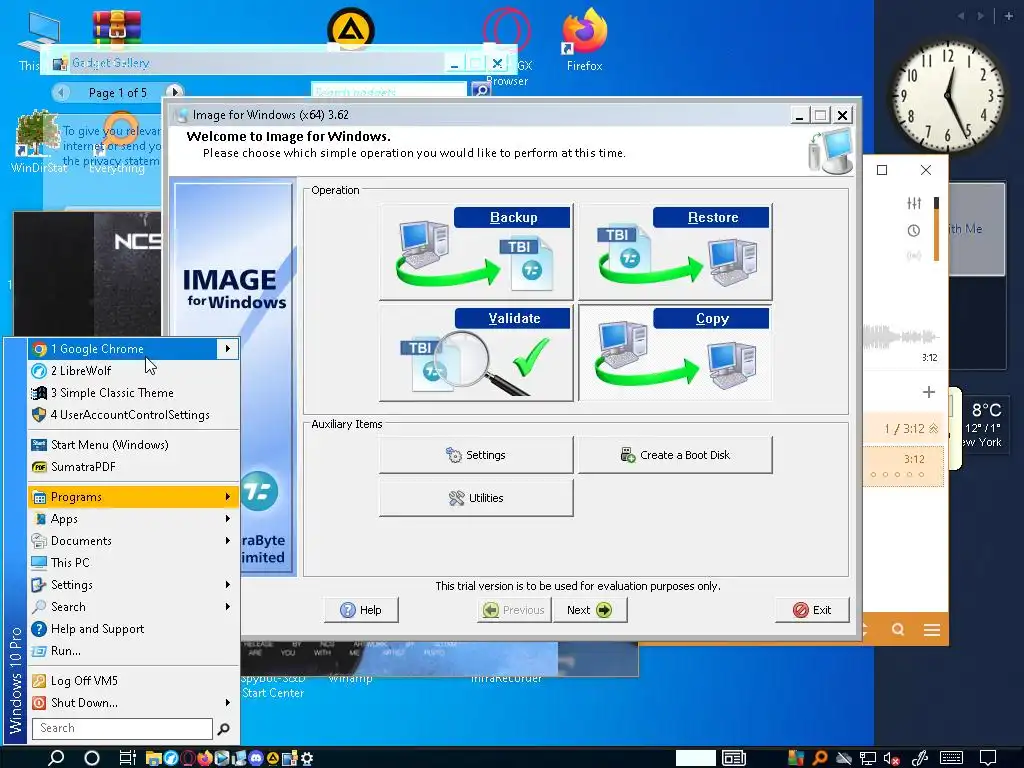This screenshot has height=768, width=1024.
Task: Open Task View on taskbar
Action: pos(127,758)
